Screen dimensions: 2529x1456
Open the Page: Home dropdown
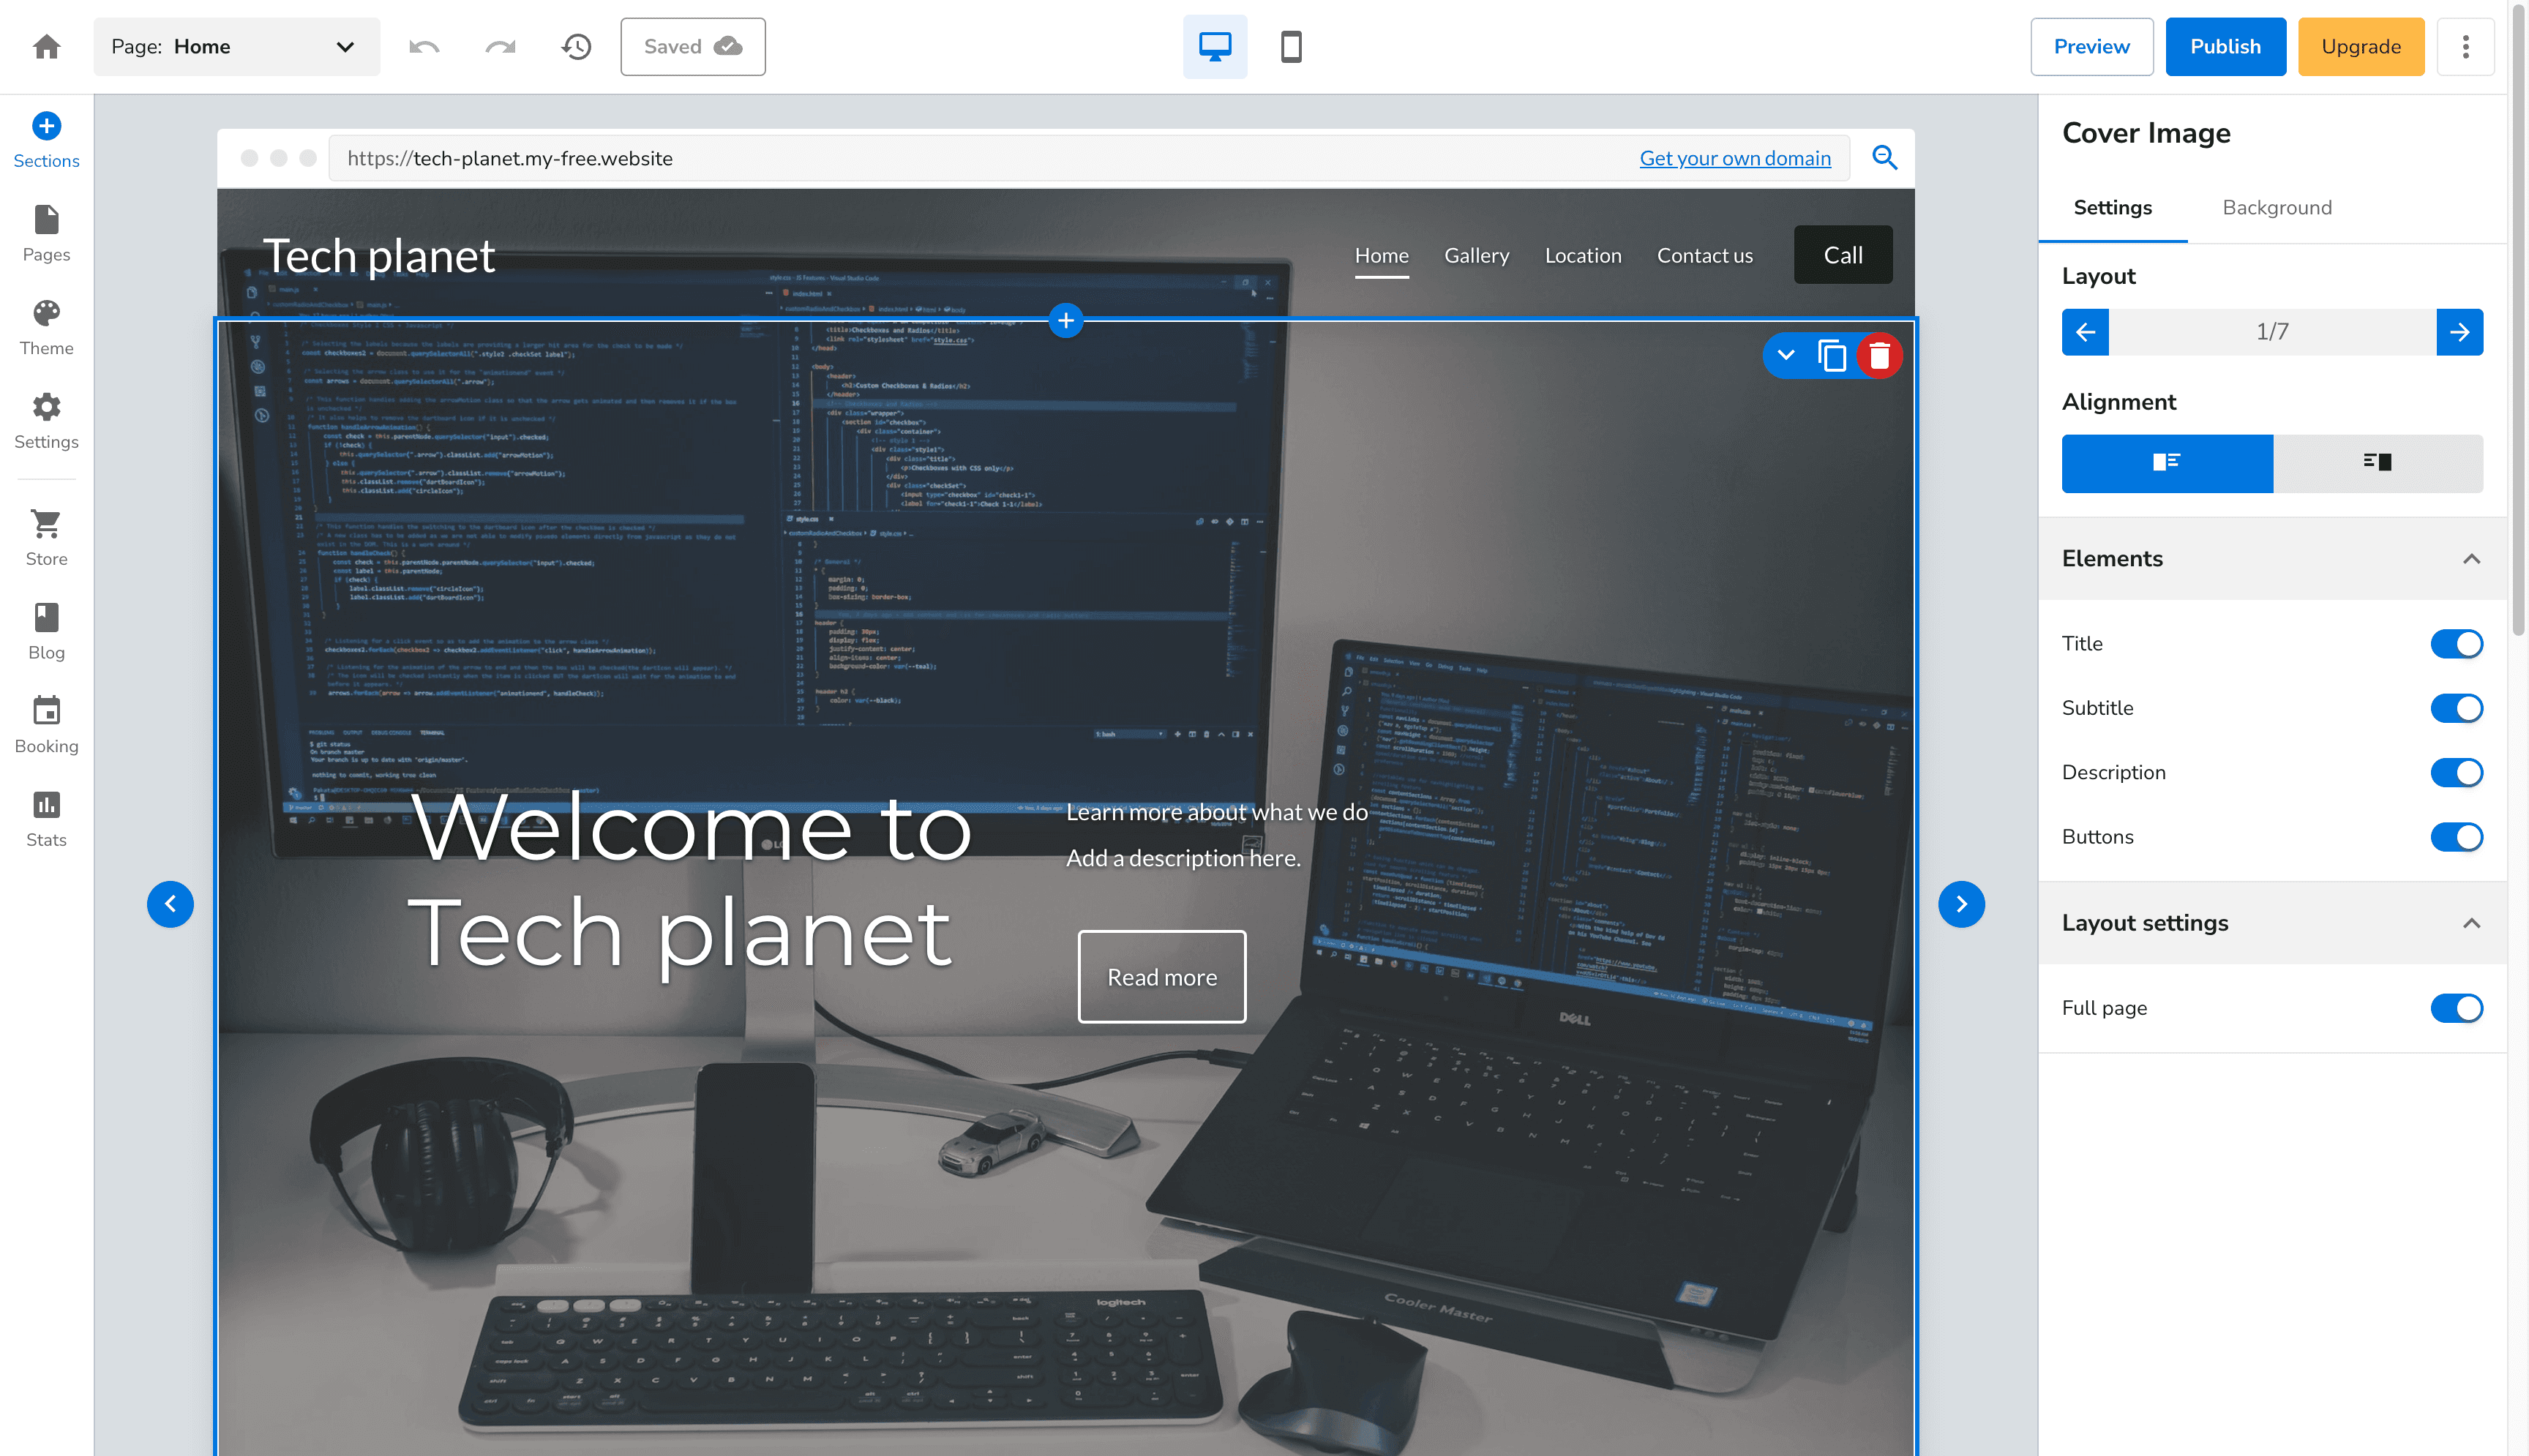tap(236, 46)
